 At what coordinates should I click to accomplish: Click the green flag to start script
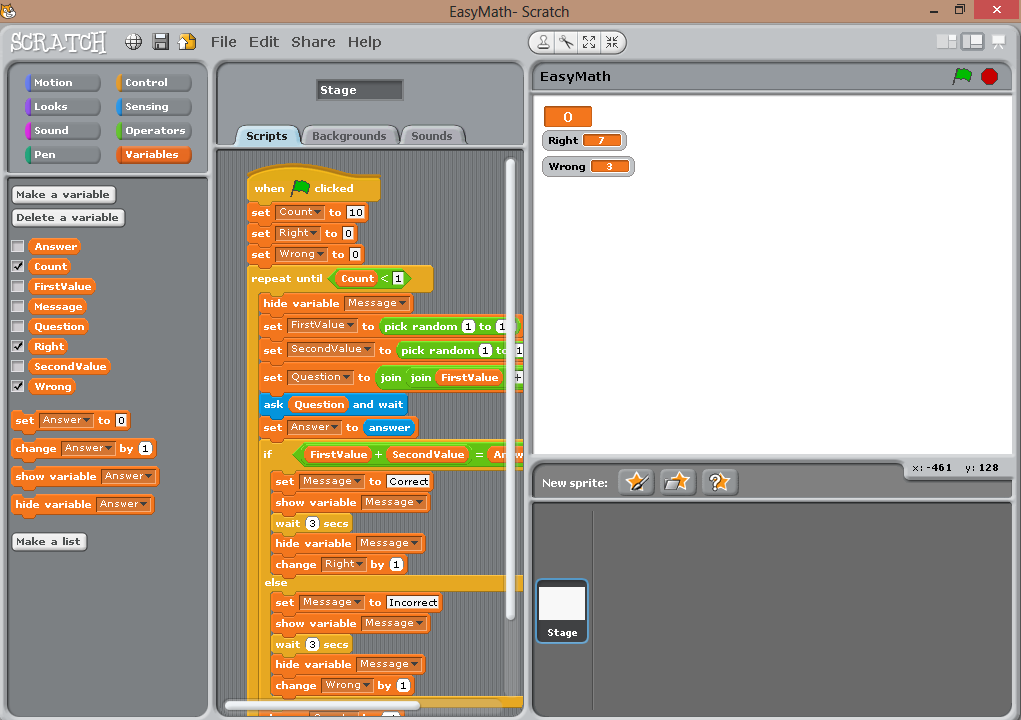point(962,77)
